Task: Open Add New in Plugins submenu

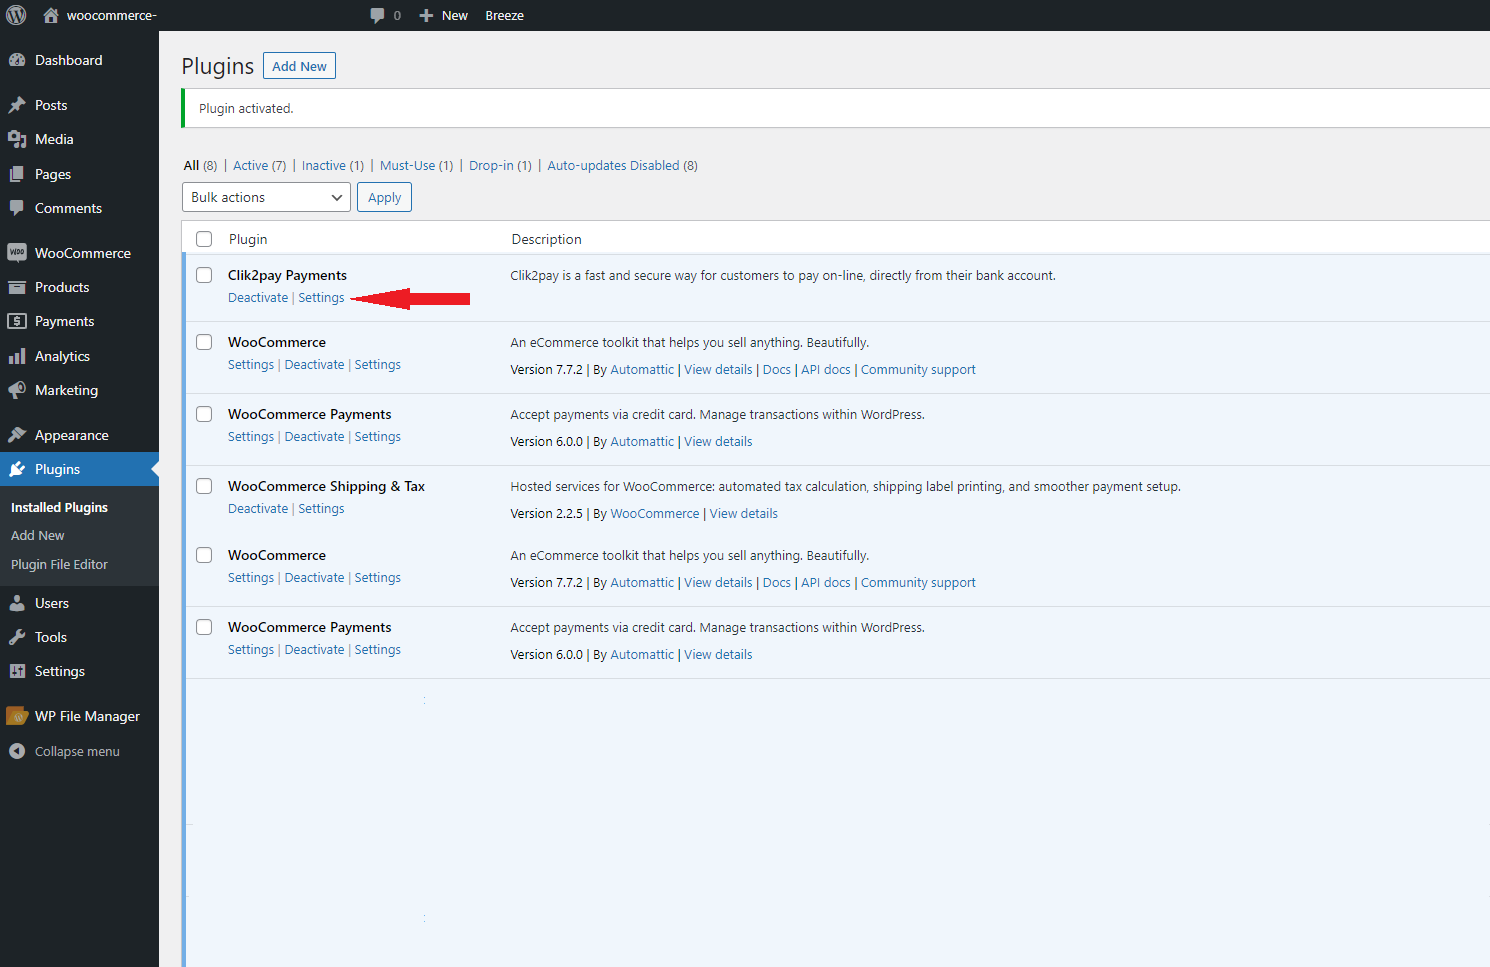Action: [x=38, y=536]
